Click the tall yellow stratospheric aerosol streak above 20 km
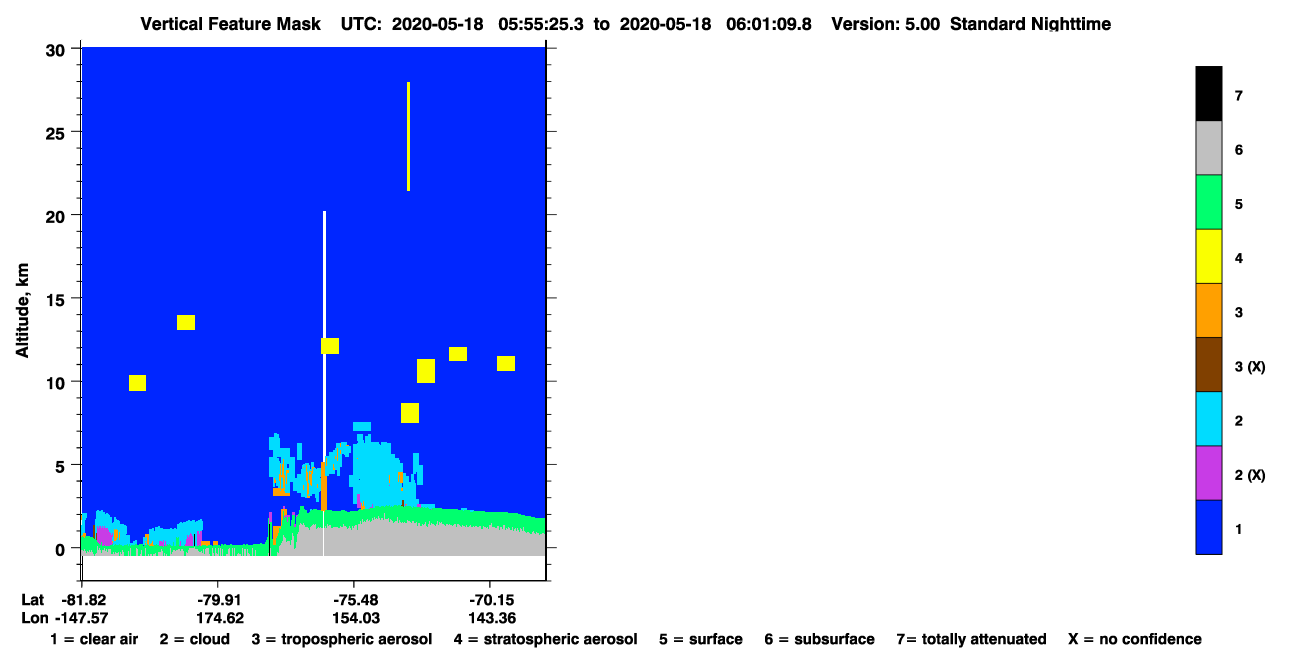Viewport: 1300px width, 667px height. tap(408, 136)
